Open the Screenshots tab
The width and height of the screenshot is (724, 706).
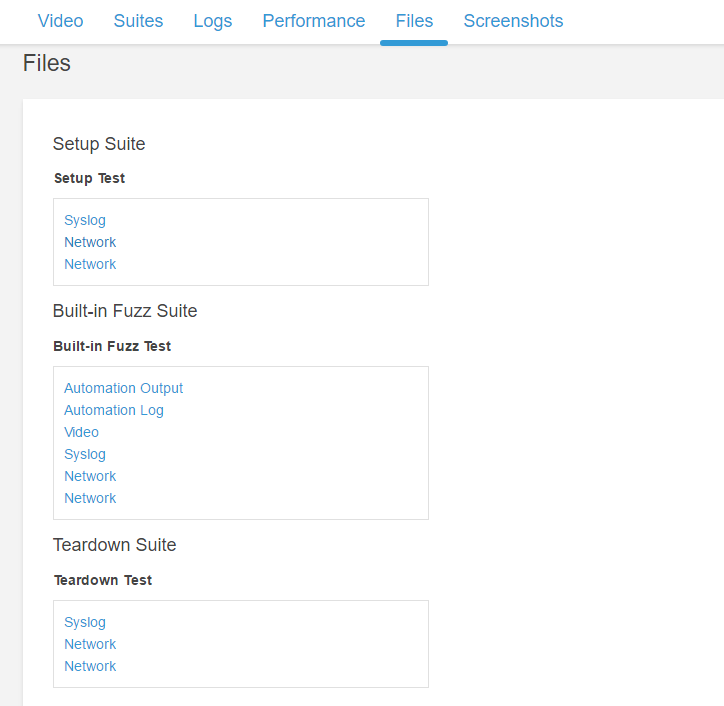pyautogui.click(x=513, y=21)
